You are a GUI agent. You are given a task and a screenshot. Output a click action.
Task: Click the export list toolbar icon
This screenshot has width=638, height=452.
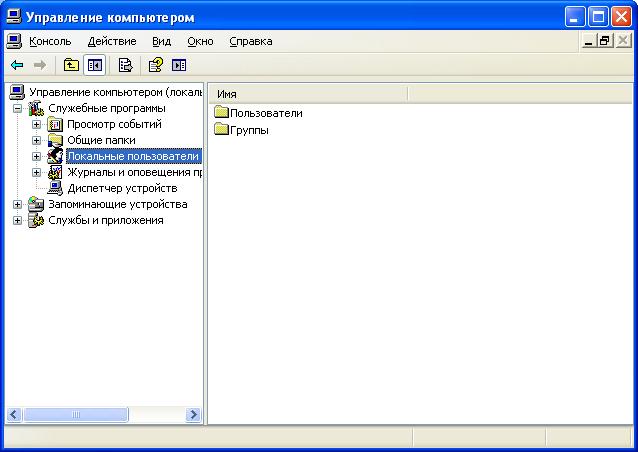click(125, 65)
